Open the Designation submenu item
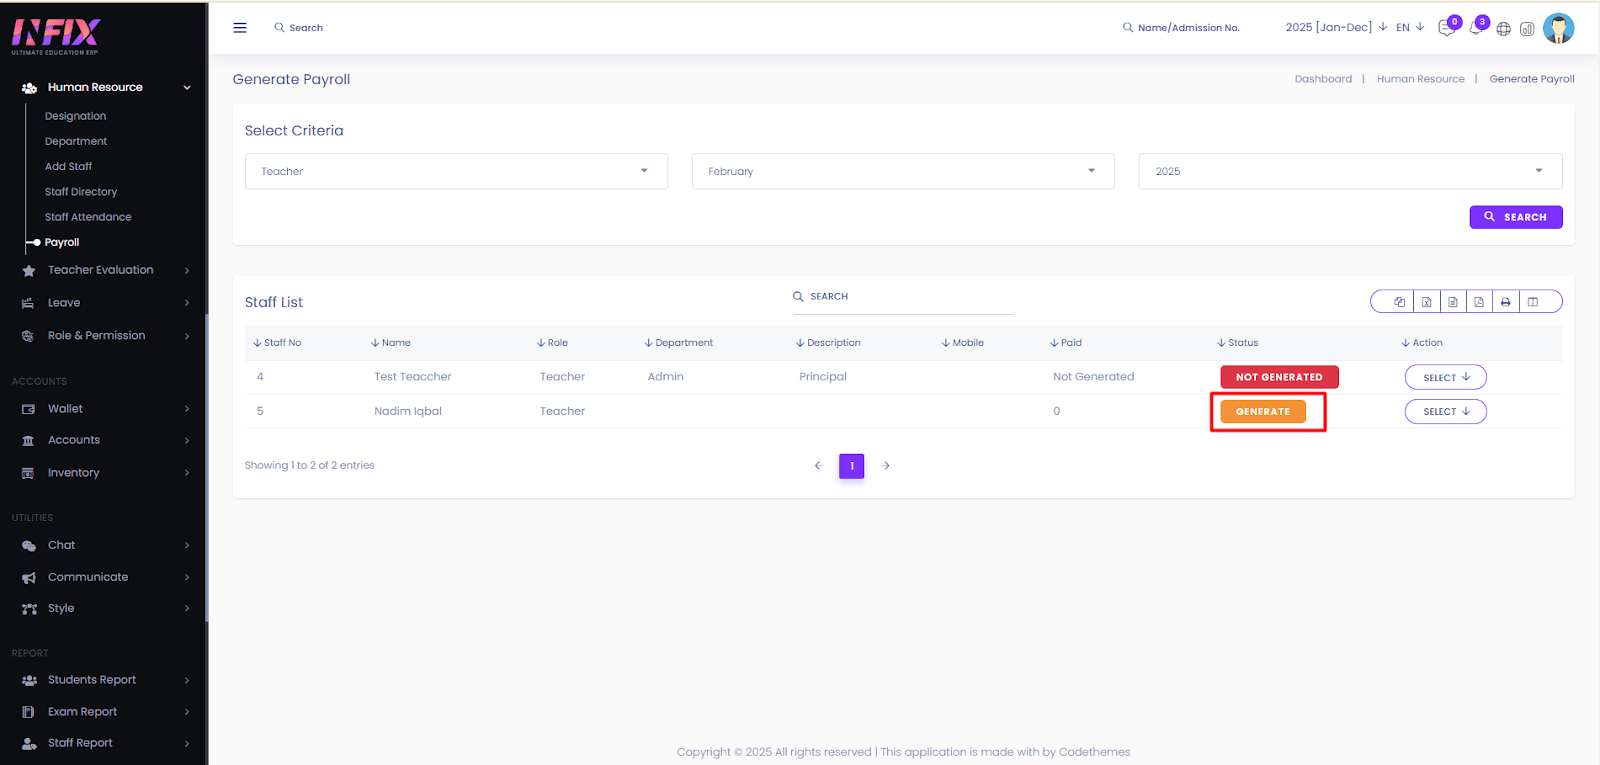The height and width of the screenshot is (765, 1600). point(75,116)
